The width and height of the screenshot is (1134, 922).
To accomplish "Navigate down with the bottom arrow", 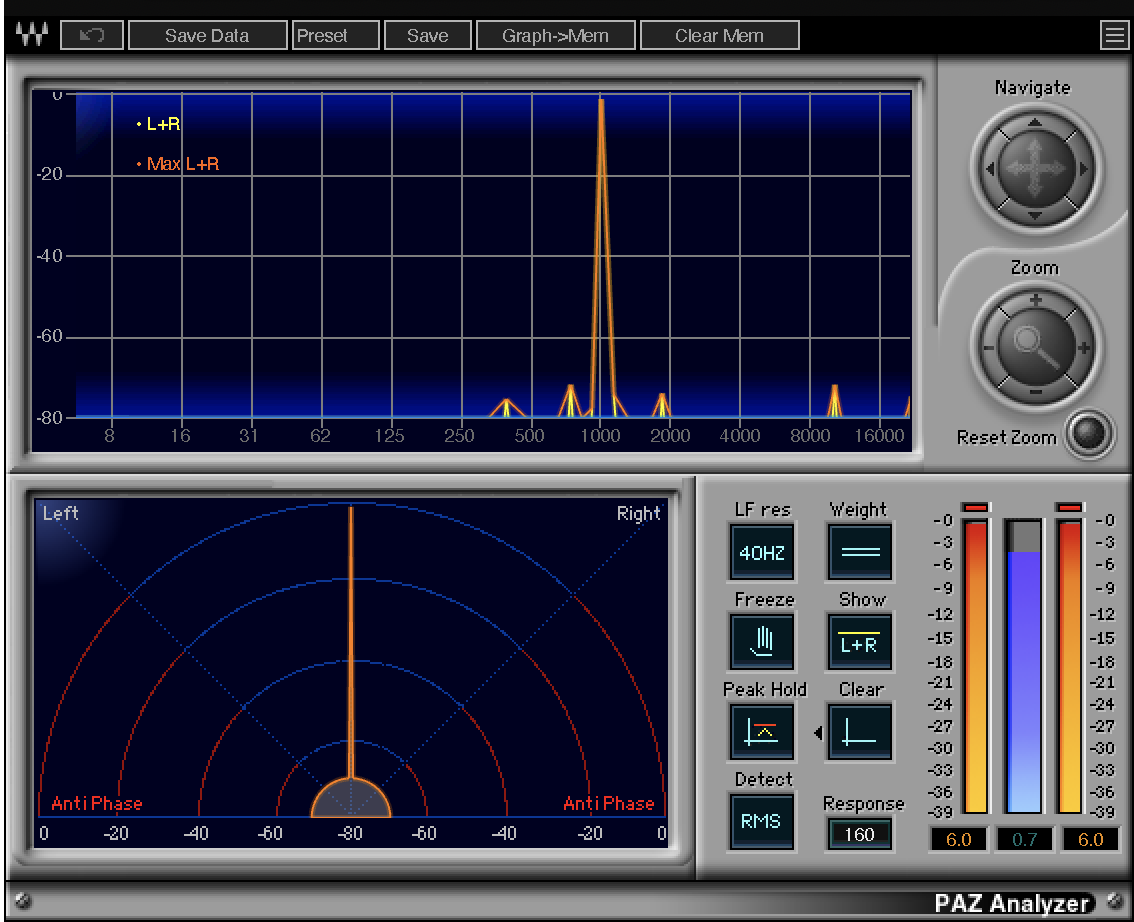I will (1035, 215).
